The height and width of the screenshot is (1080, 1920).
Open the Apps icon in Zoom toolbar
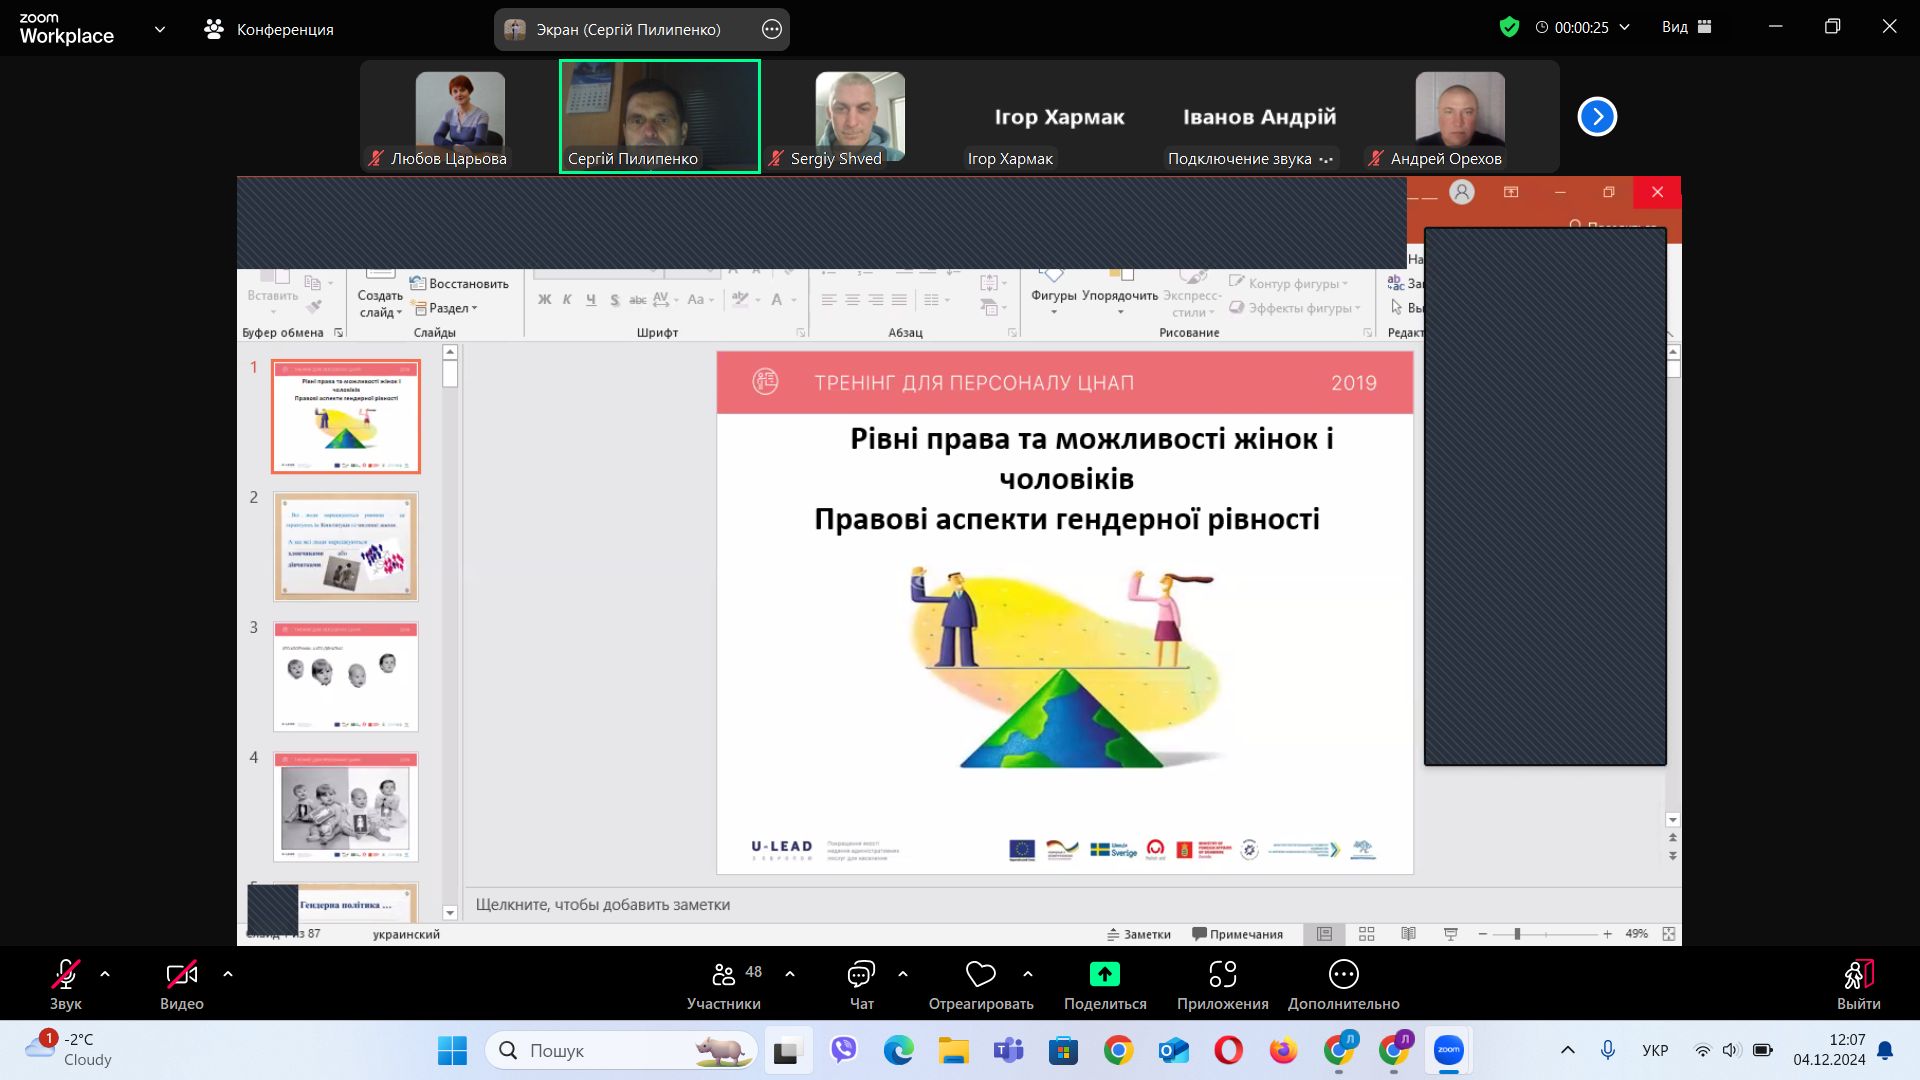coord(1222,974)
